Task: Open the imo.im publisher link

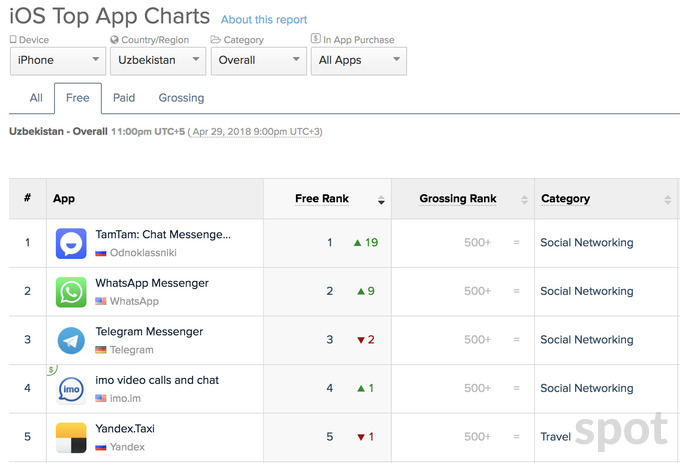Action: click(x=125, y=398)
